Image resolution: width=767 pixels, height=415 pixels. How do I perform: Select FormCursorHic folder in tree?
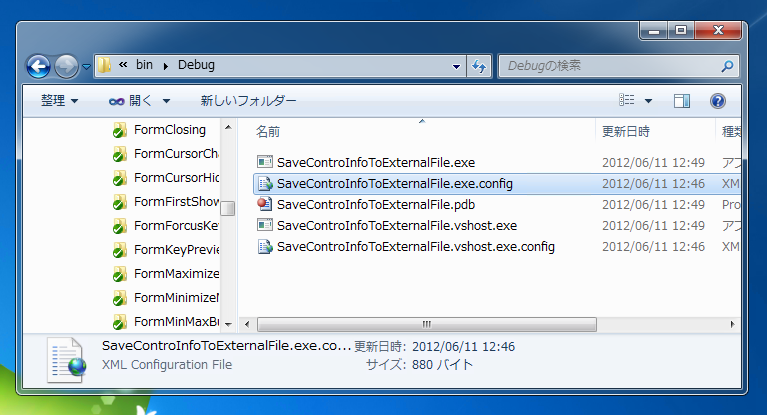pyautogui.click(x=177, y=178)
